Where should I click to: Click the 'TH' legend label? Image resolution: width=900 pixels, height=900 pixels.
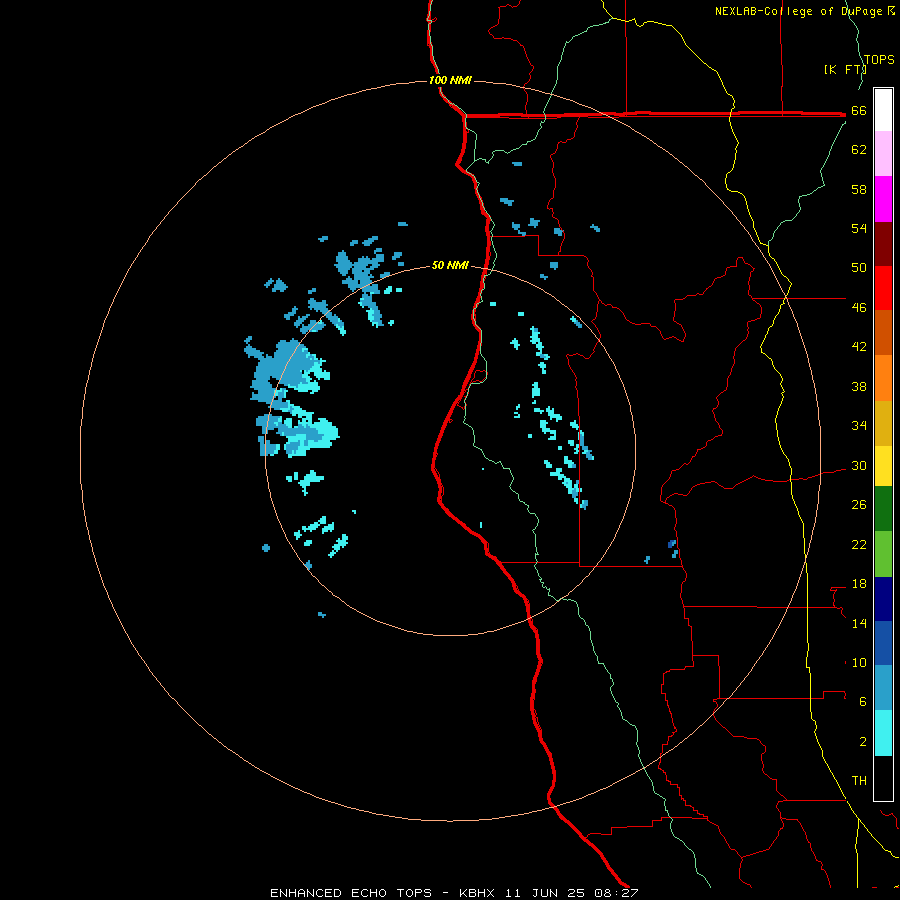pos(859,780)
